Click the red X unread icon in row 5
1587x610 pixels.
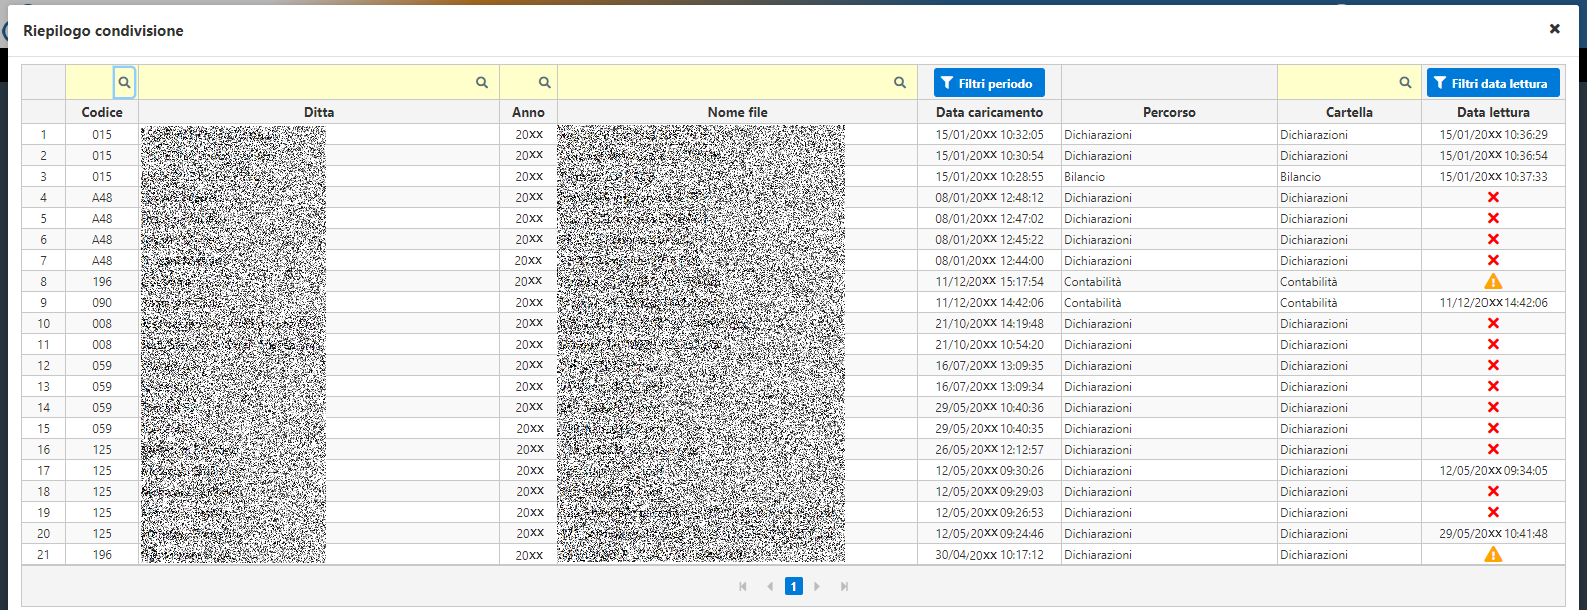tap(1493, 218)
